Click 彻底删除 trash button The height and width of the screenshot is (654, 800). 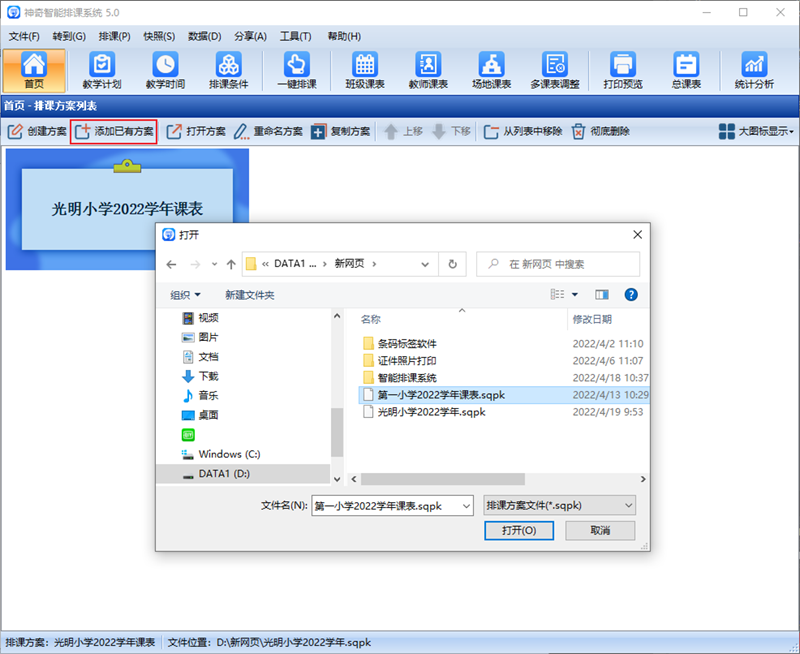pos(600,132)
